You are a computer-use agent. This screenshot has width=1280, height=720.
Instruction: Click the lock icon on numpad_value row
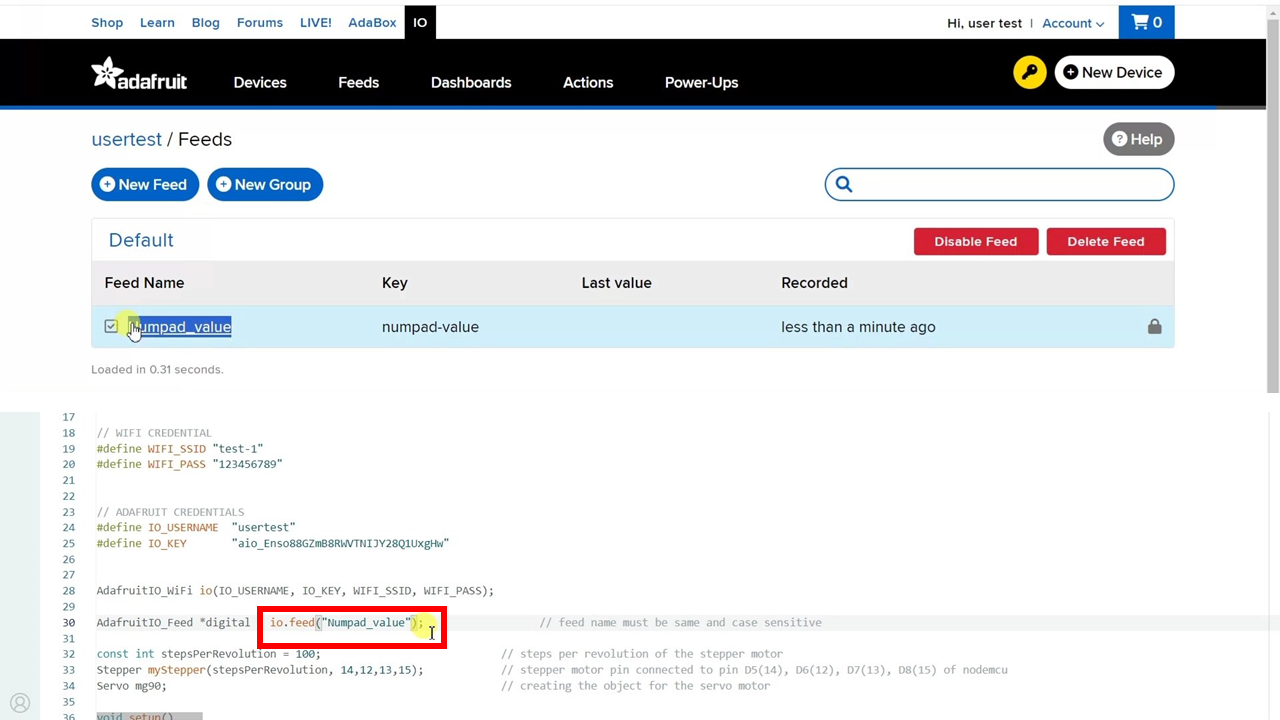[1154, 327]
